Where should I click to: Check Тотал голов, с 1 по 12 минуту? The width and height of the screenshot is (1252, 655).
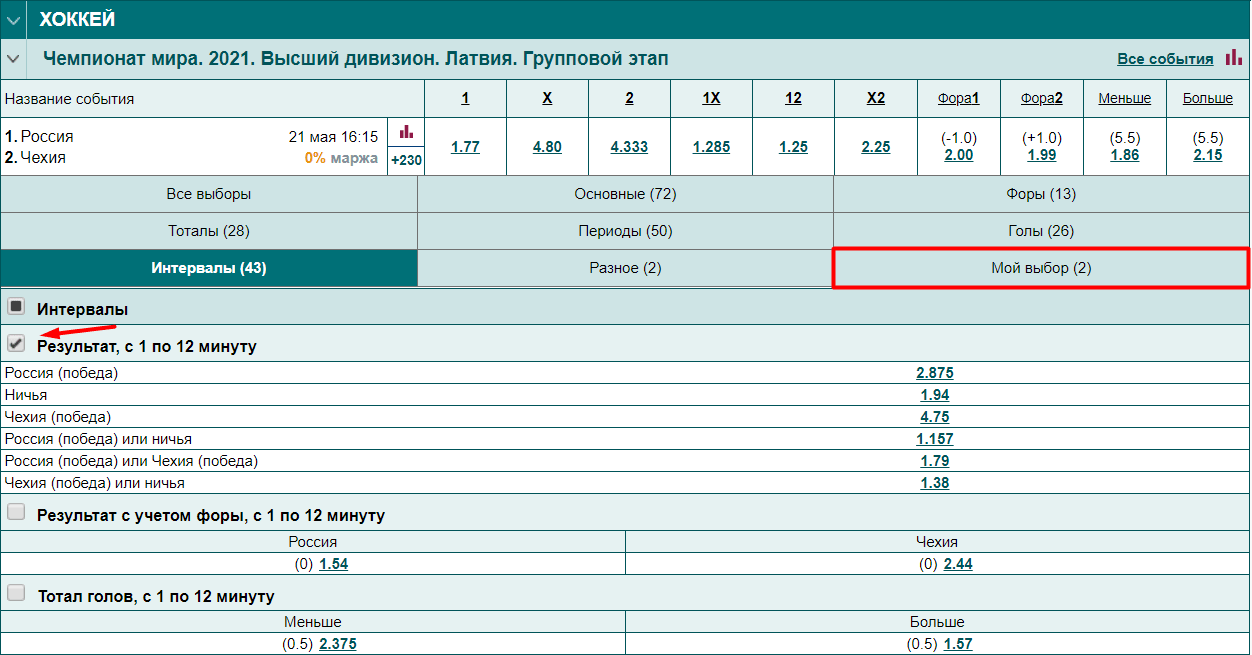coord(16,593)
